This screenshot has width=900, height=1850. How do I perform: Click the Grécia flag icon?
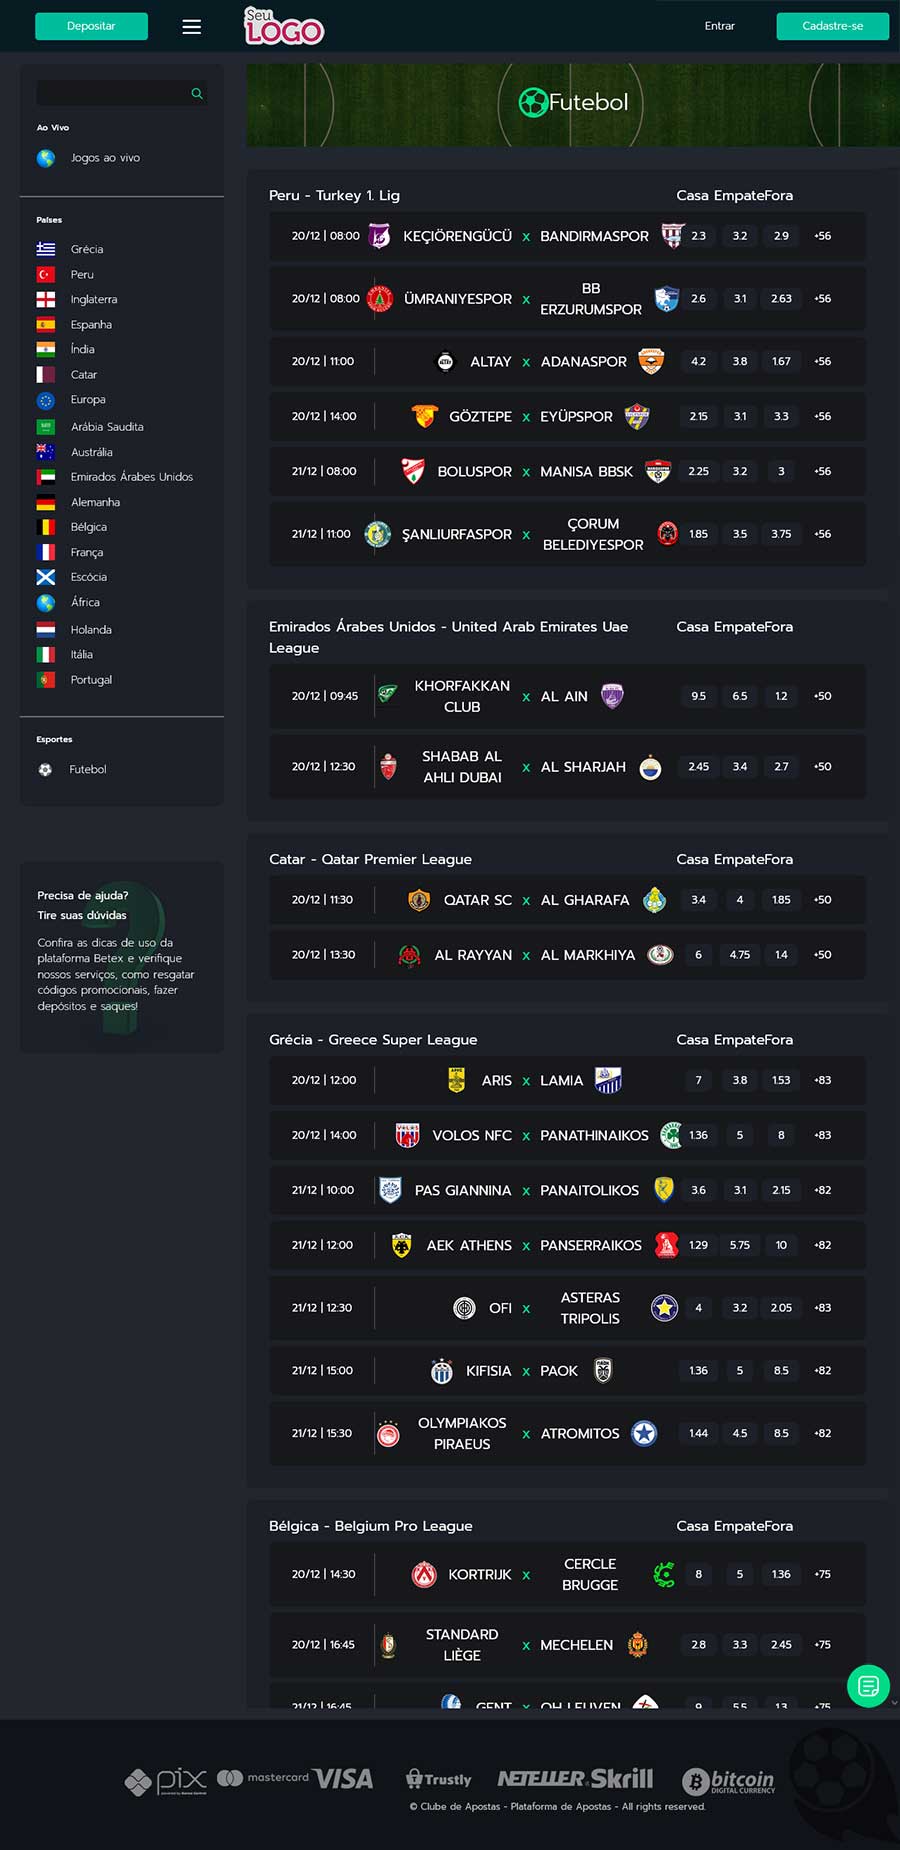coord(46,249)
